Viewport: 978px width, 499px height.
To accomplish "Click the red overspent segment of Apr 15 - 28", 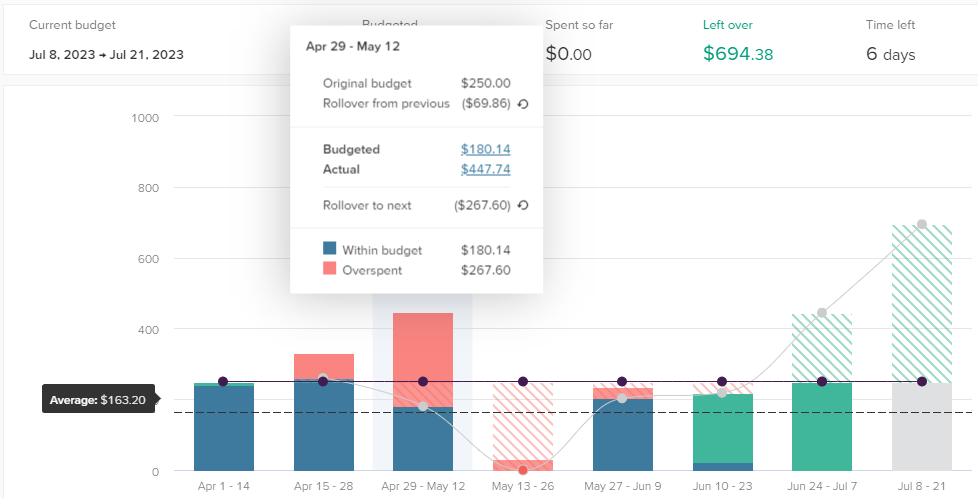I will tap(323, 365).
